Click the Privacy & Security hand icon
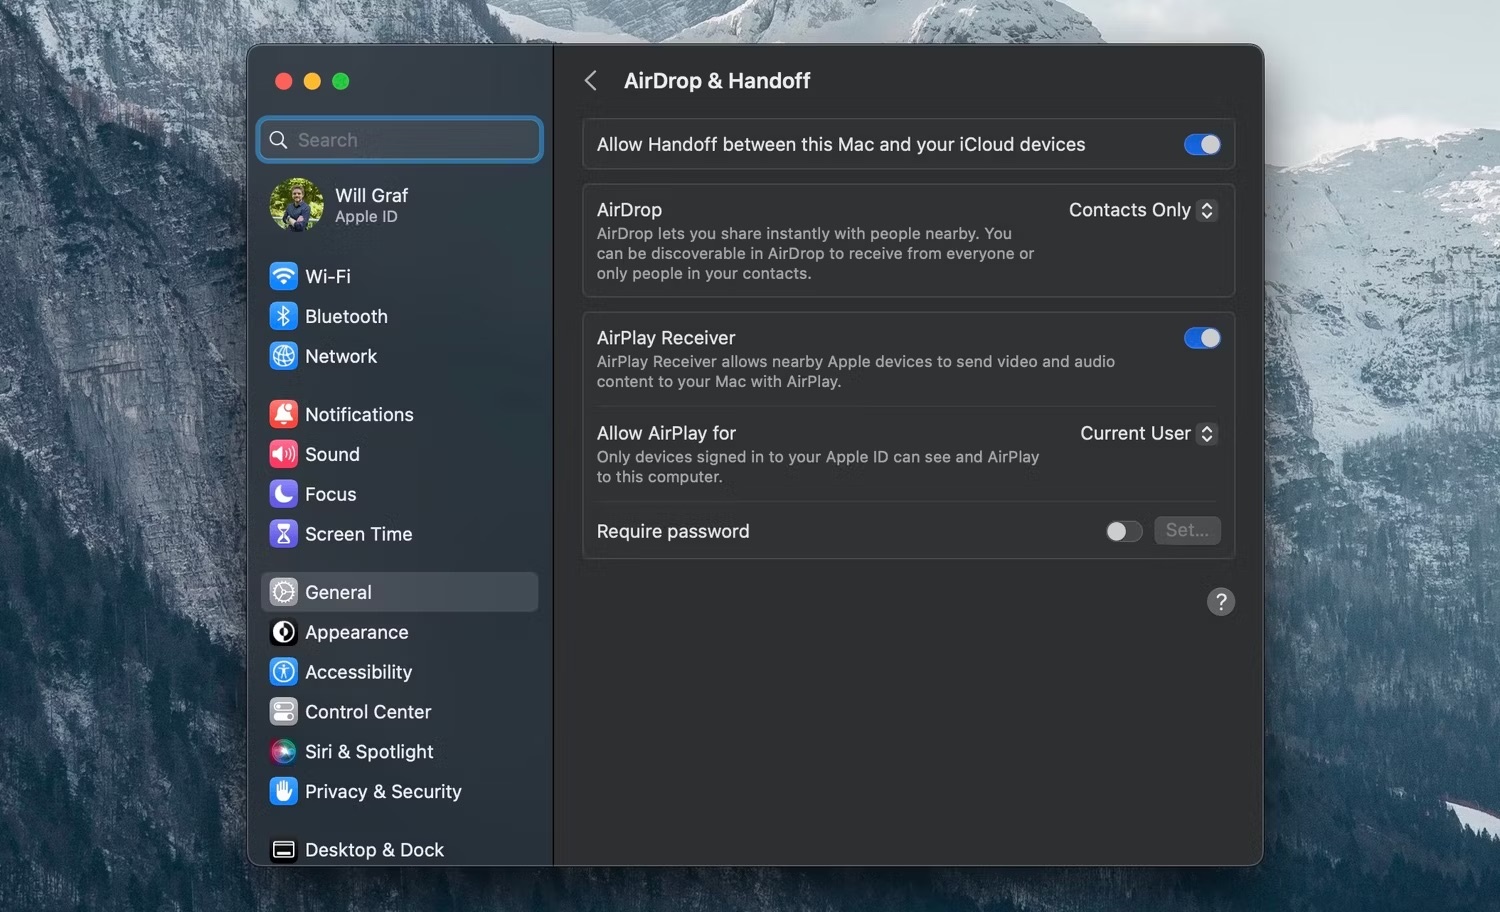 [x=283, y=791]
